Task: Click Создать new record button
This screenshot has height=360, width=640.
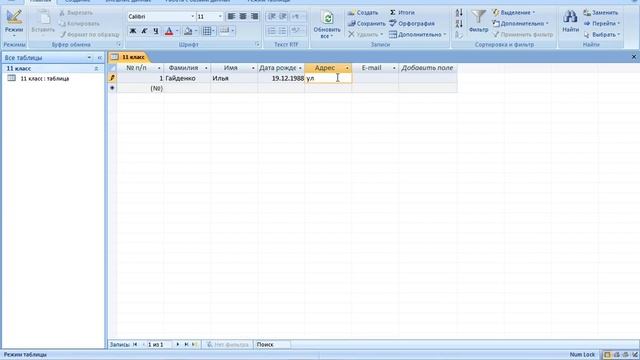Action: pos(363,13)
